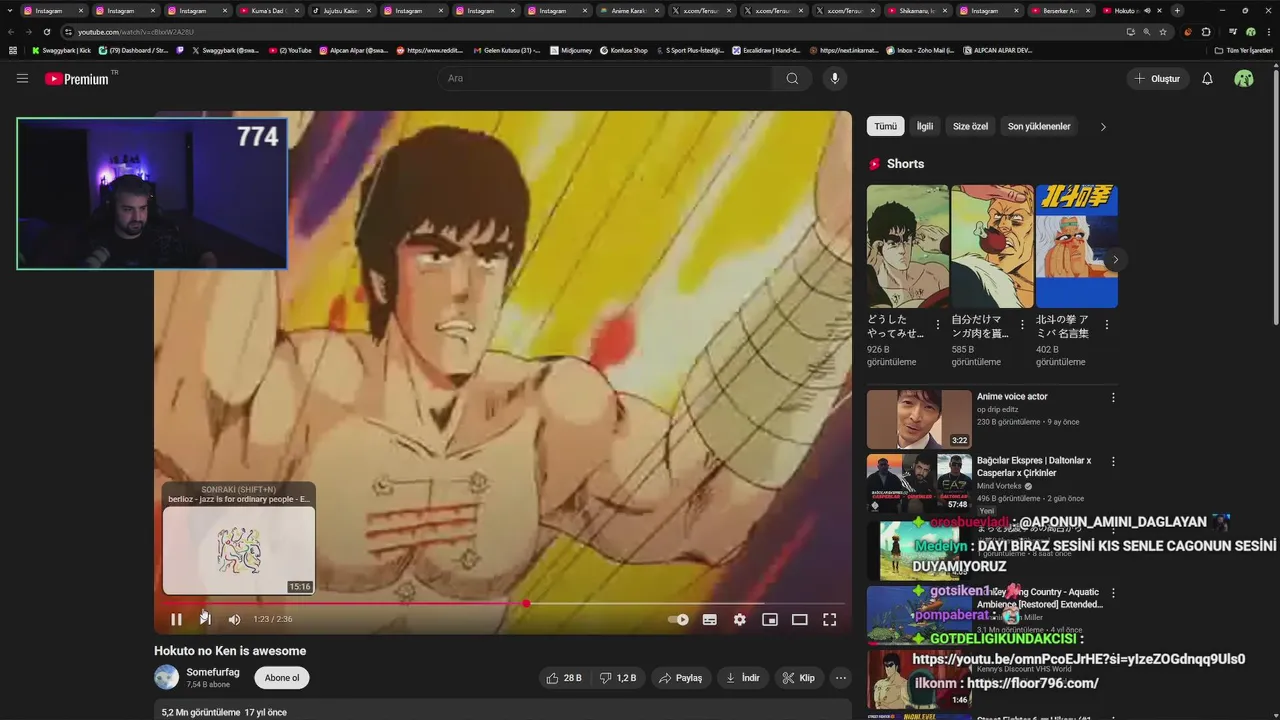Open Swaggybark Kick bookmark
1280x720 pixels.
62,50
